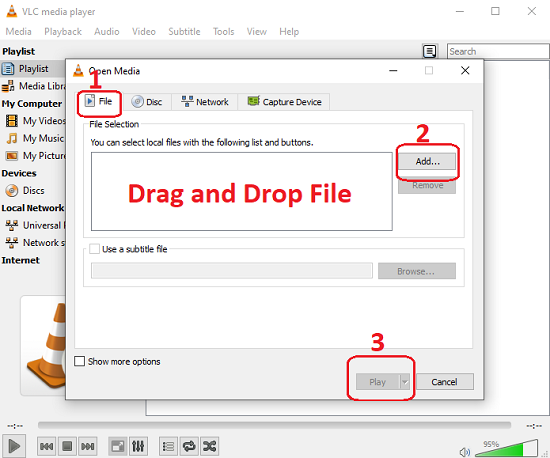Adjust the volume slider at 95%

507,448
